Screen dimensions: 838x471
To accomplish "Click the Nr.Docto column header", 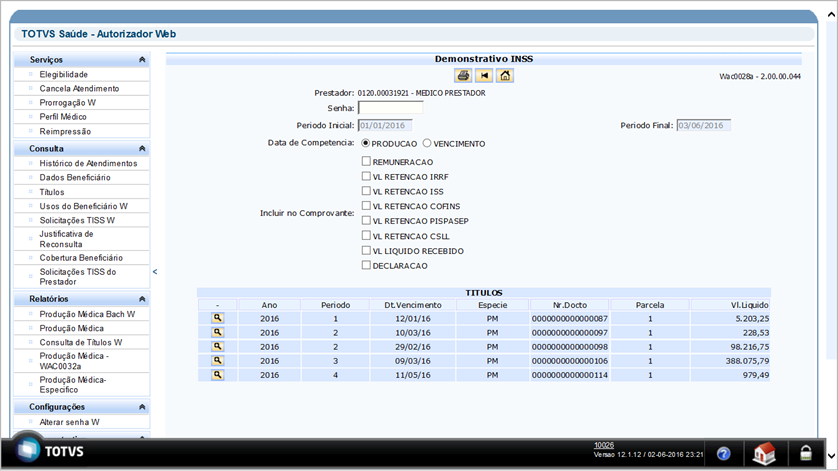I will coord(570,305).
